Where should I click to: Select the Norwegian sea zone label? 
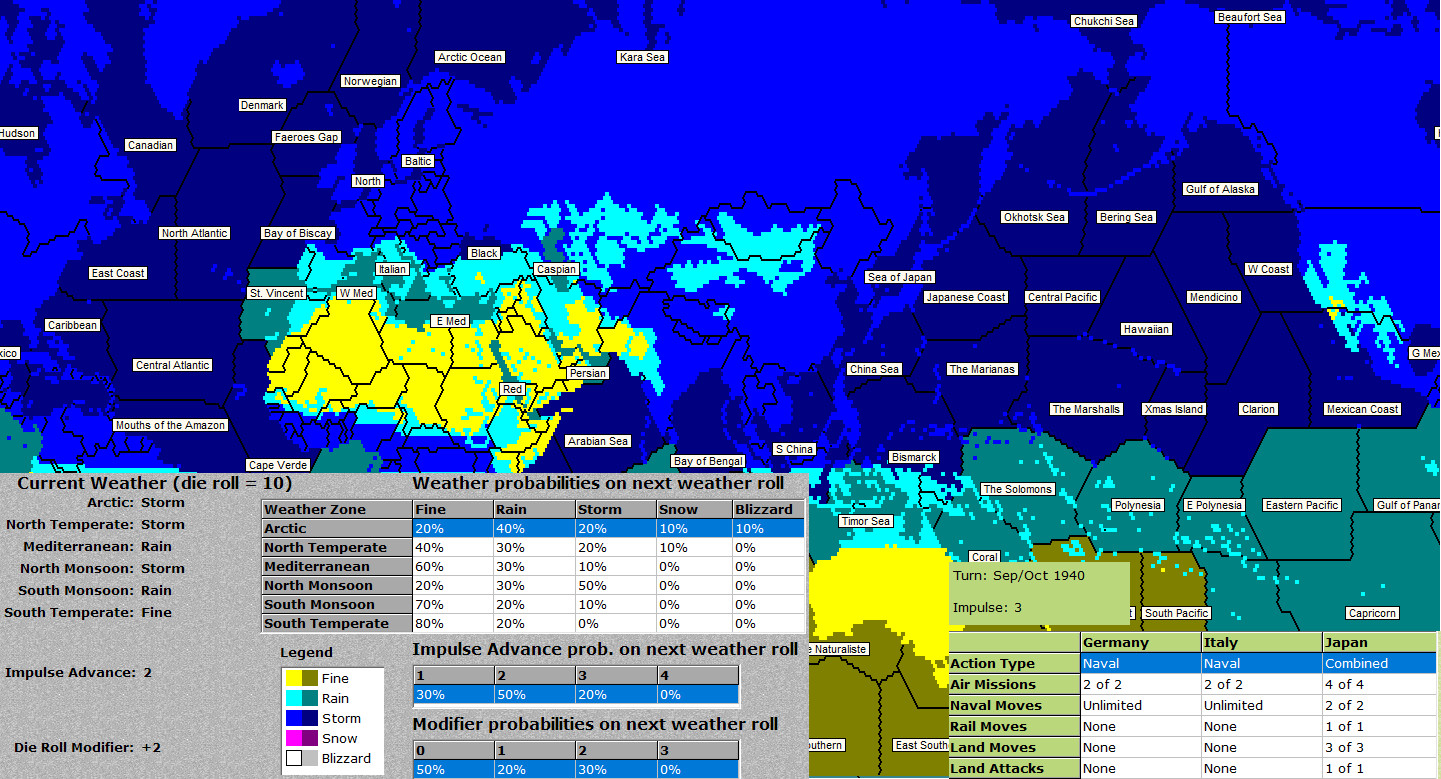tap(370, 81)
